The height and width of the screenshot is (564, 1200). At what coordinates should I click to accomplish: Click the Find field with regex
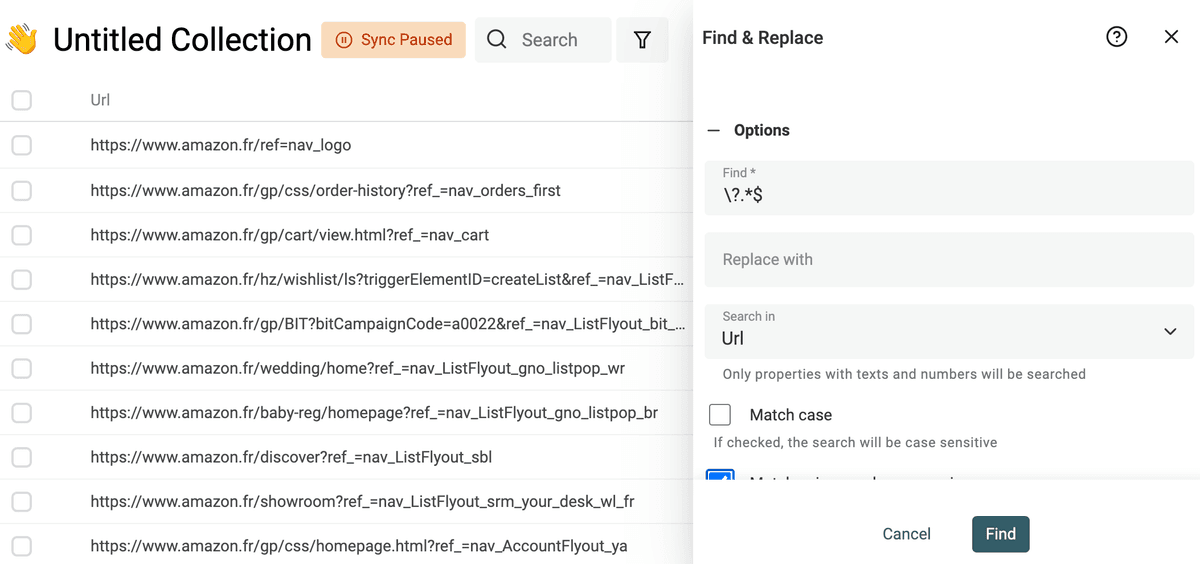coord(949,187)
